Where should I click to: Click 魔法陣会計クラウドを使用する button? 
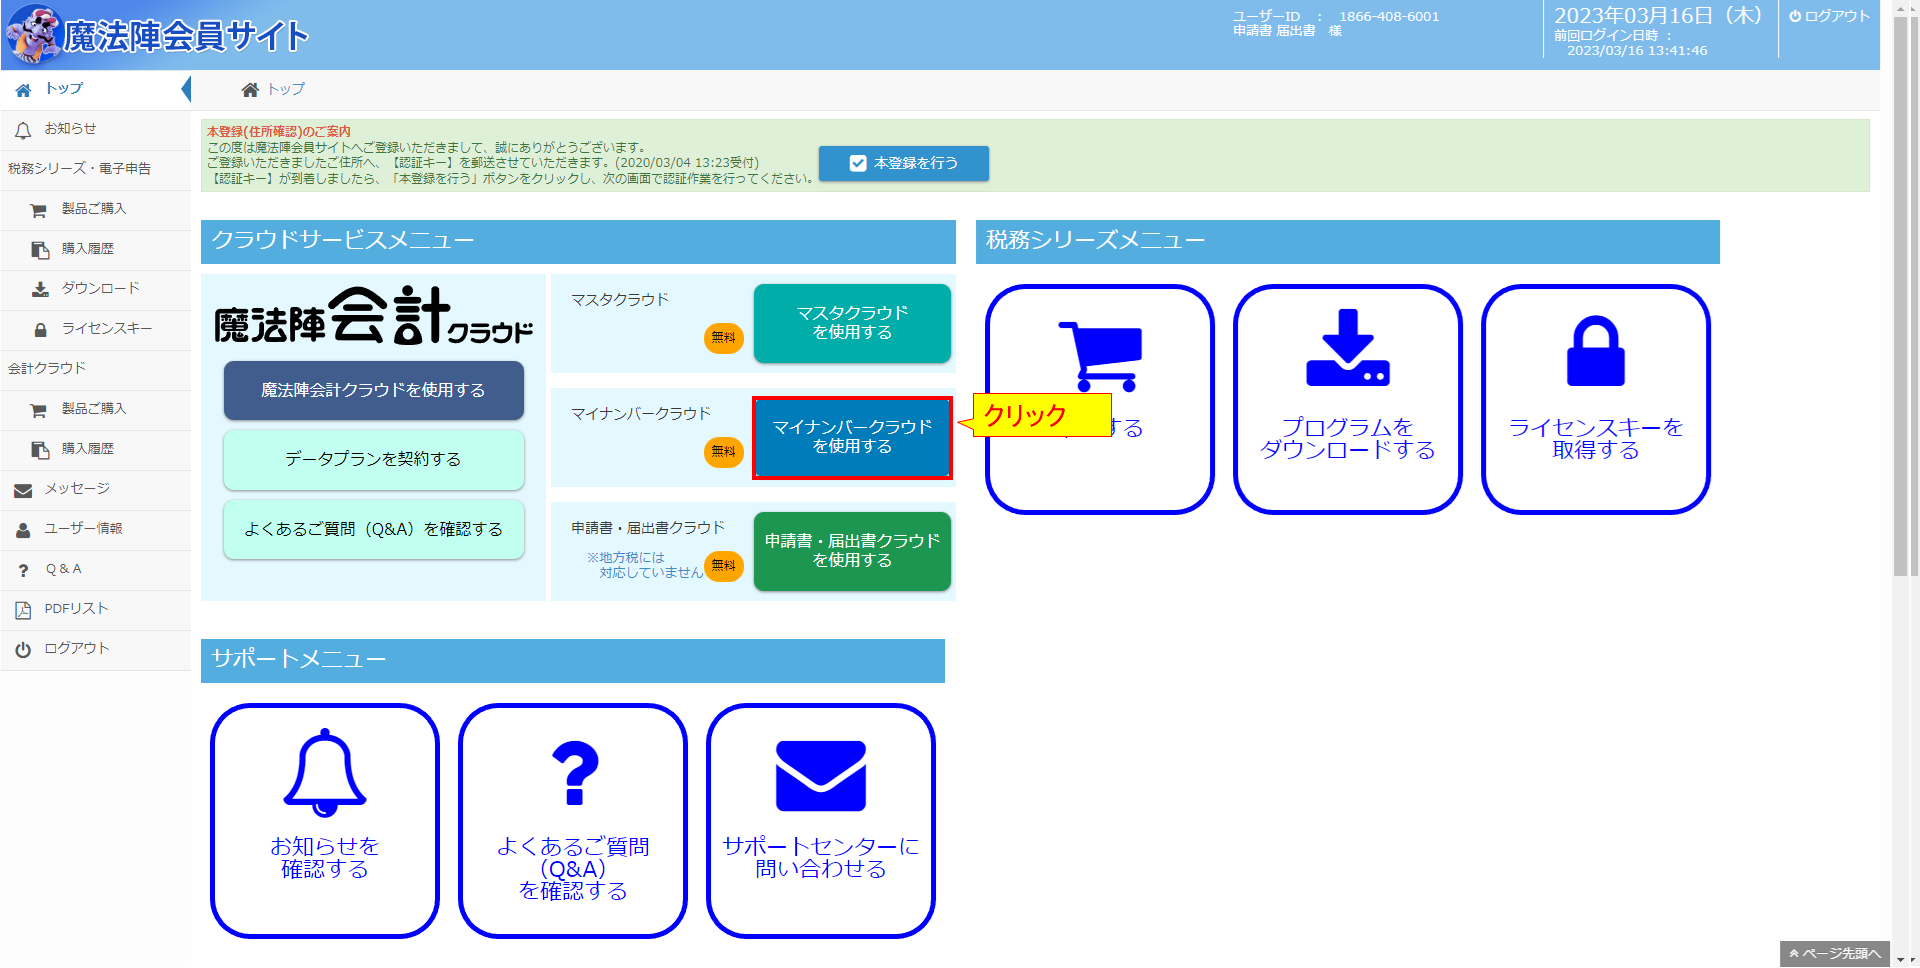tap(374, 390)
